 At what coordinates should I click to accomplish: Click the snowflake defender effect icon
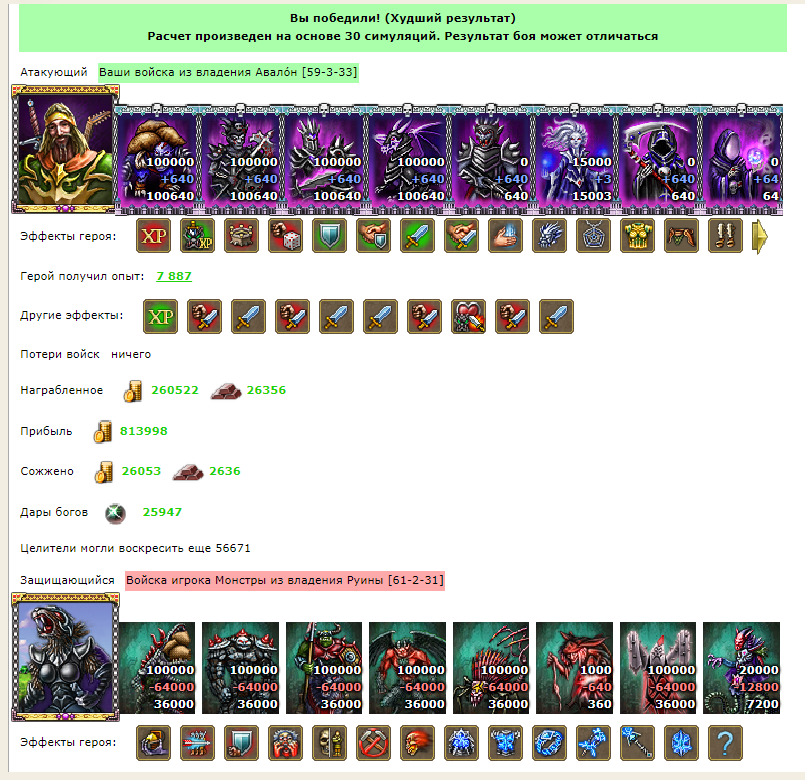681,743
